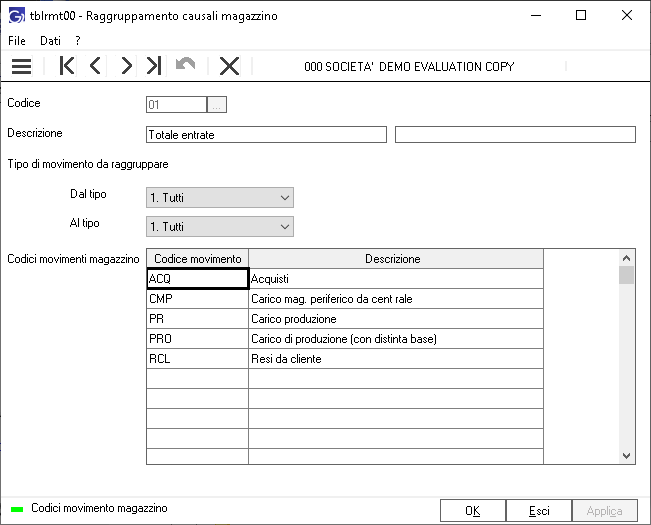Viewport: 651px width, 525px height.
Task: Click the Descrizione column header
Action: click(x=396, y=259)
